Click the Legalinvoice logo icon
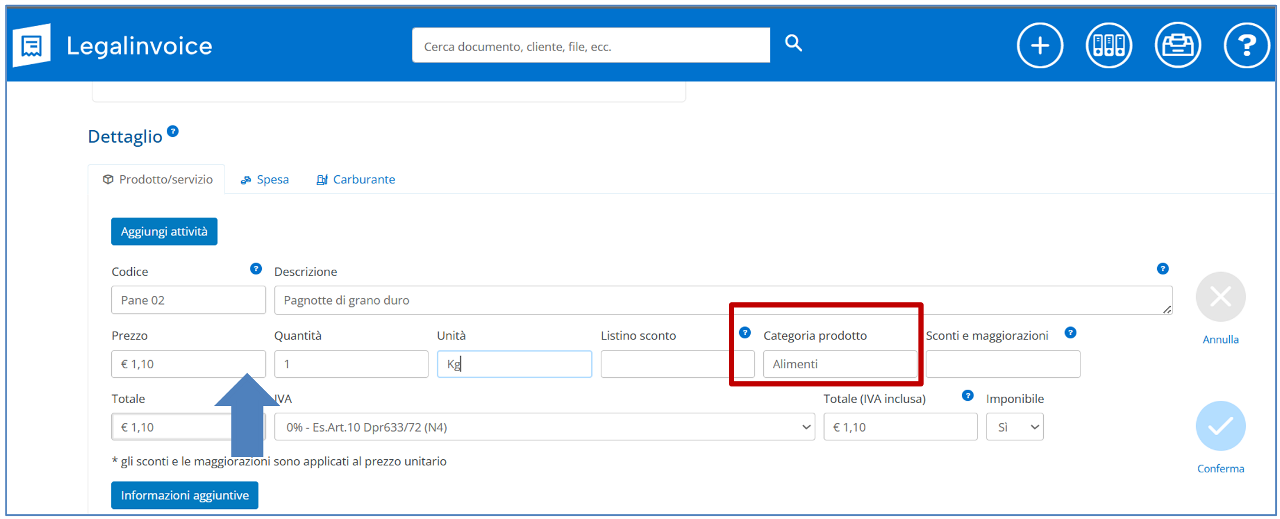The image size is (1280, 519). (x=31, y=46)
